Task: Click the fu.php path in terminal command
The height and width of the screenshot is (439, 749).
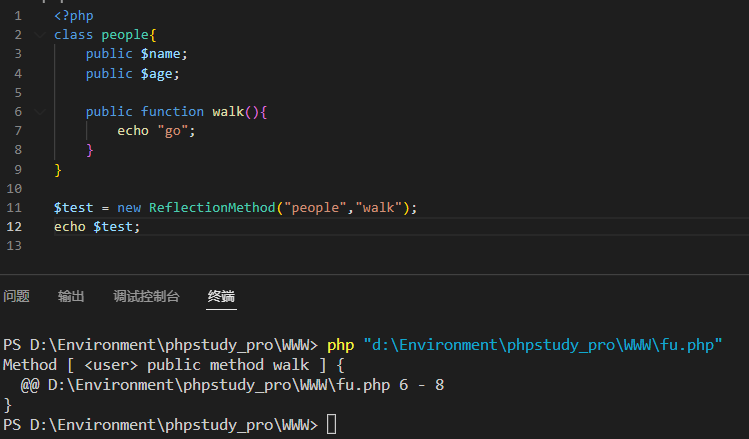Action: 543,345
